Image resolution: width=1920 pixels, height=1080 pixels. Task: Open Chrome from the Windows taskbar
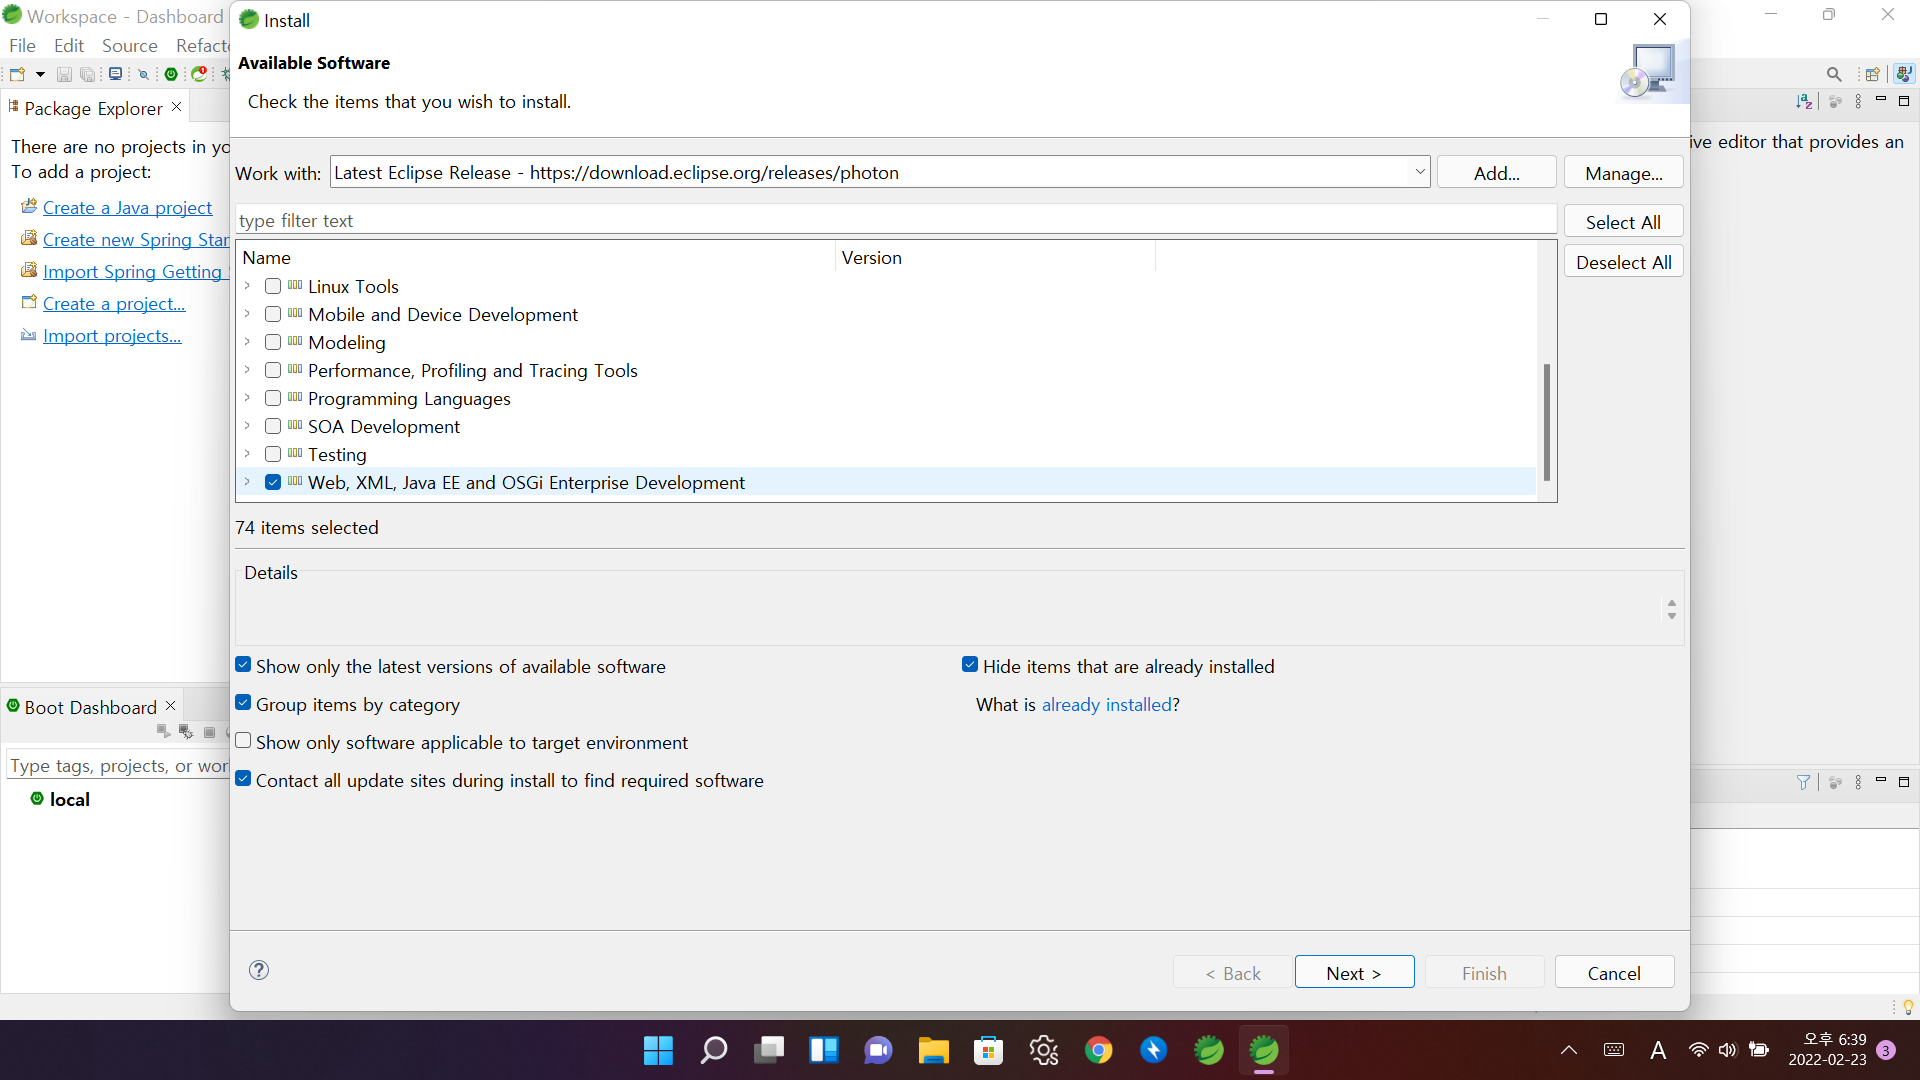[x=1098, y=1050]
